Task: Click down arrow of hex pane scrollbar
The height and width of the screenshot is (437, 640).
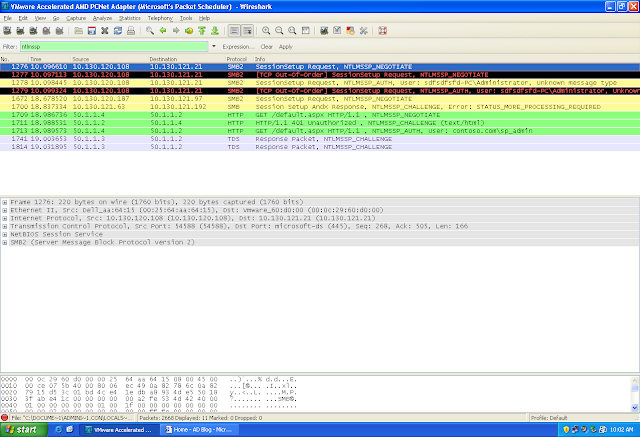Action: coord(635,407)
